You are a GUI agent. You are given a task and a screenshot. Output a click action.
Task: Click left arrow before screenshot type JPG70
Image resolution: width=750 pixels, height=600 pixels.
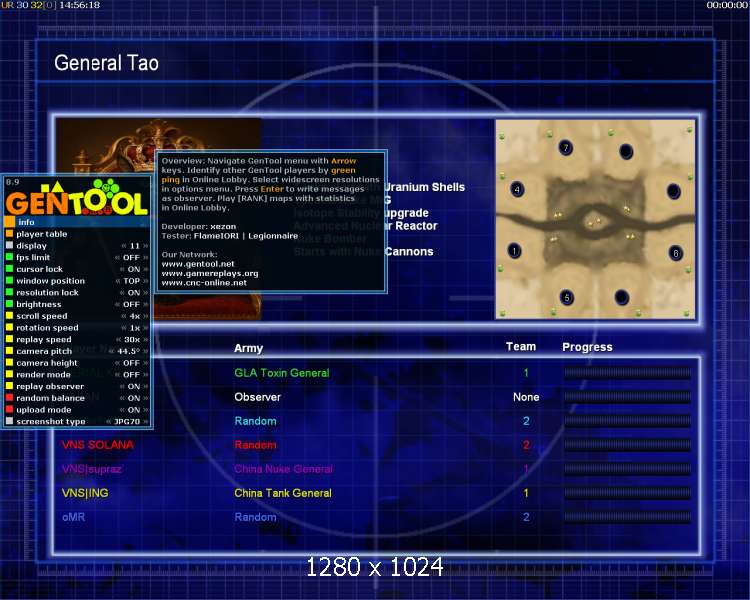(109, 422)
